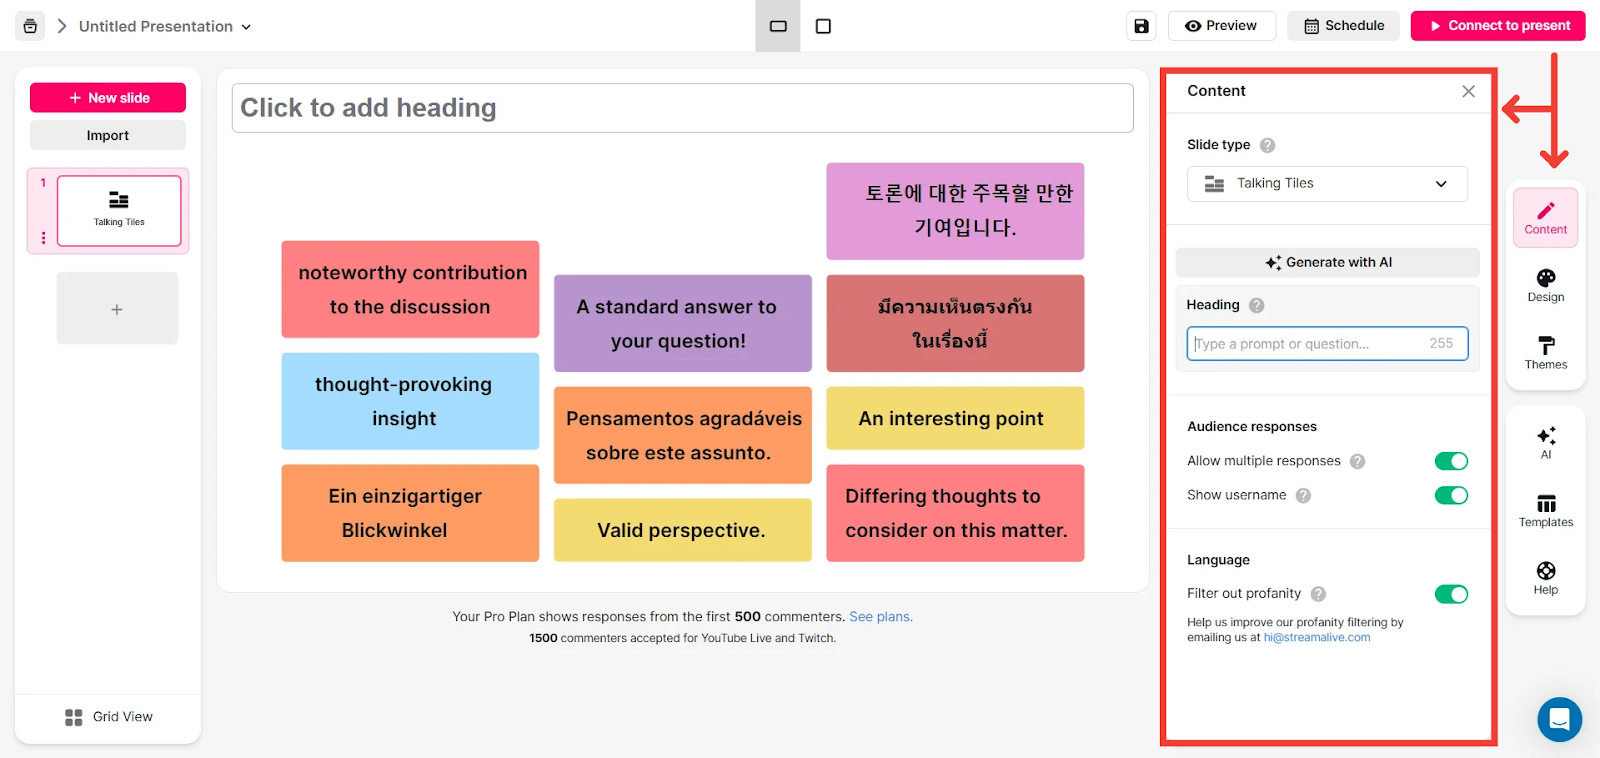Click Generate with AI button
This screenshot has width=1600, height=758.
tap(1327, 262)
